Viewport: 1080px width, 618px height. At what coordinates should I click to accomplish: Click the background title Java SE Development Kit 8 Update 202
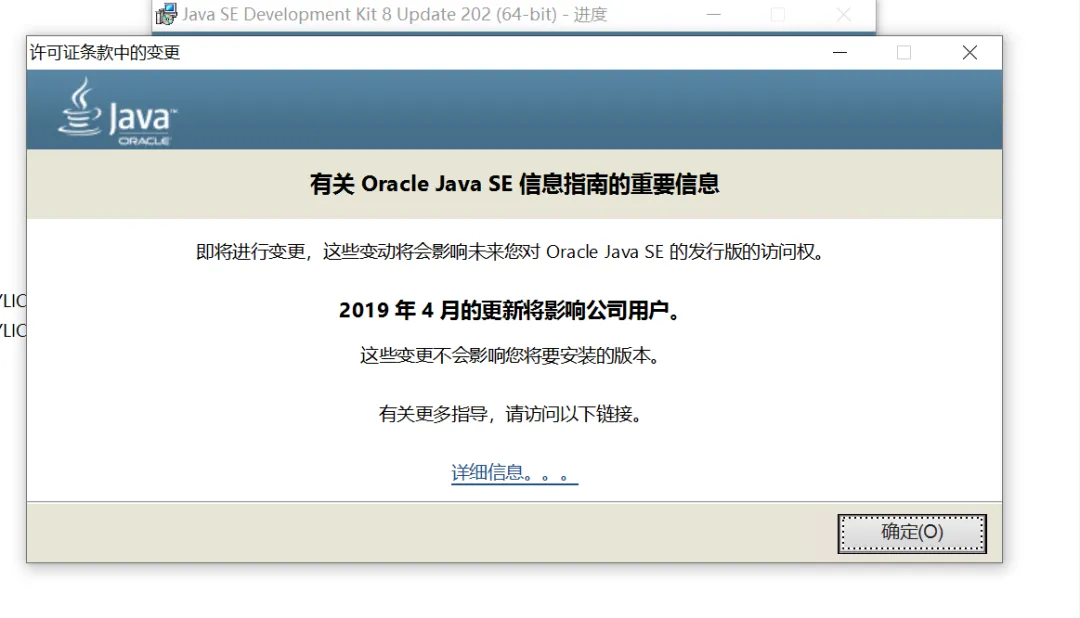[x=395, y=14]
